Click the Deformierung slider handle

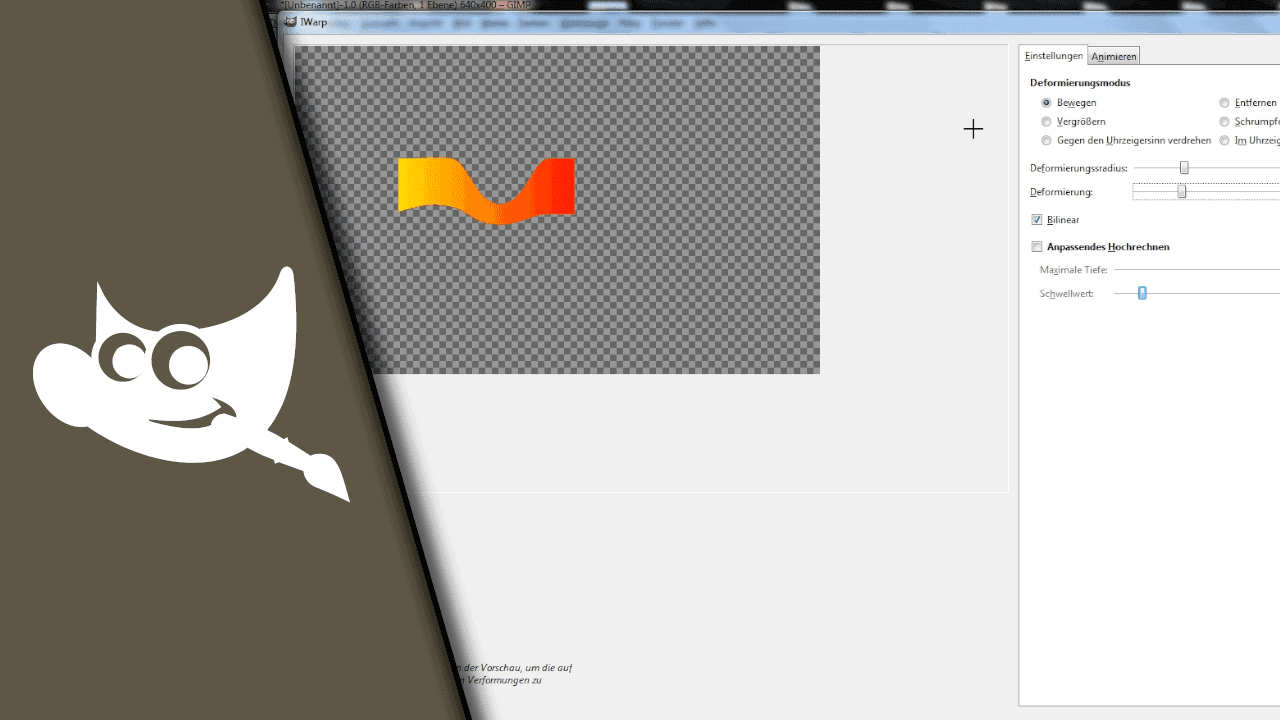(x=1181, y=191)
